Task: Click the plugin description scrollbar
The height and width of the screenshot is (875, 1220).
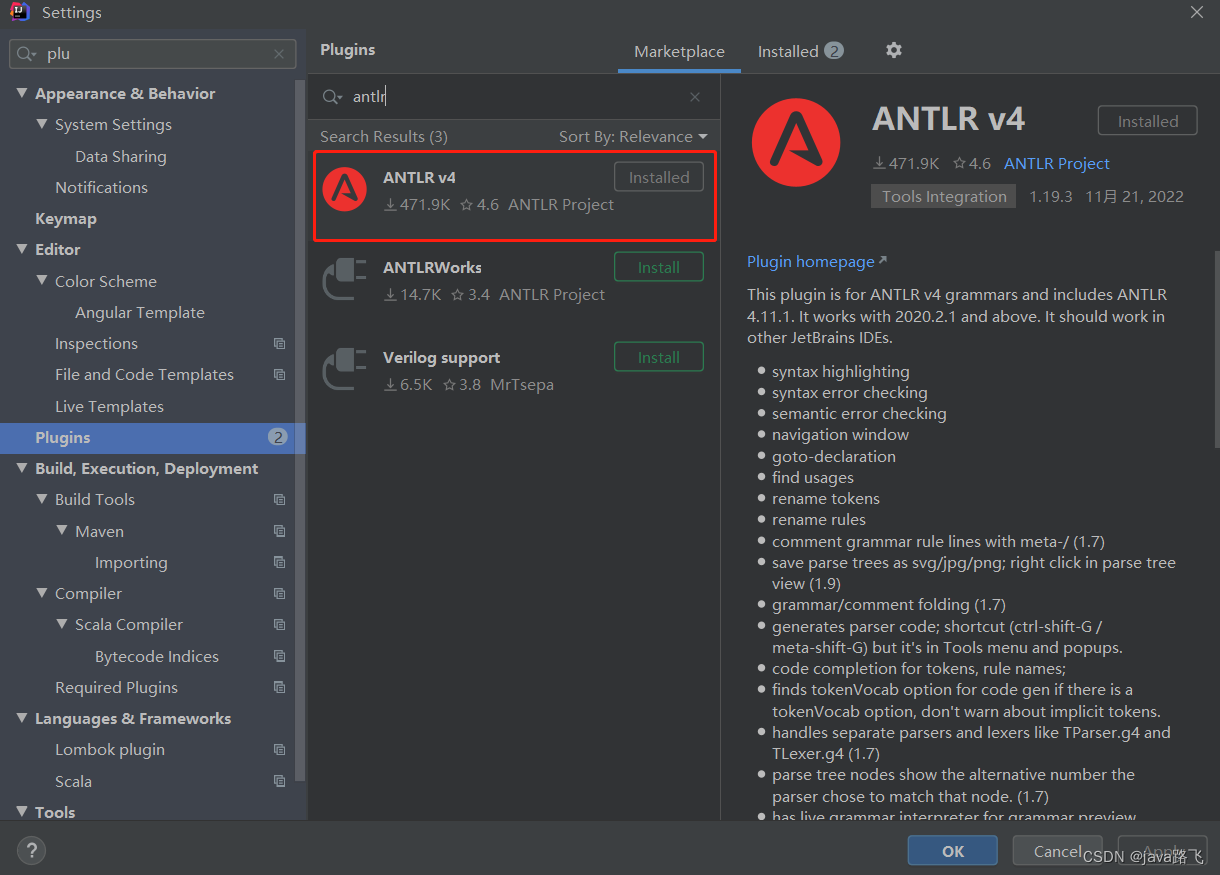Action: (1215, 348)
